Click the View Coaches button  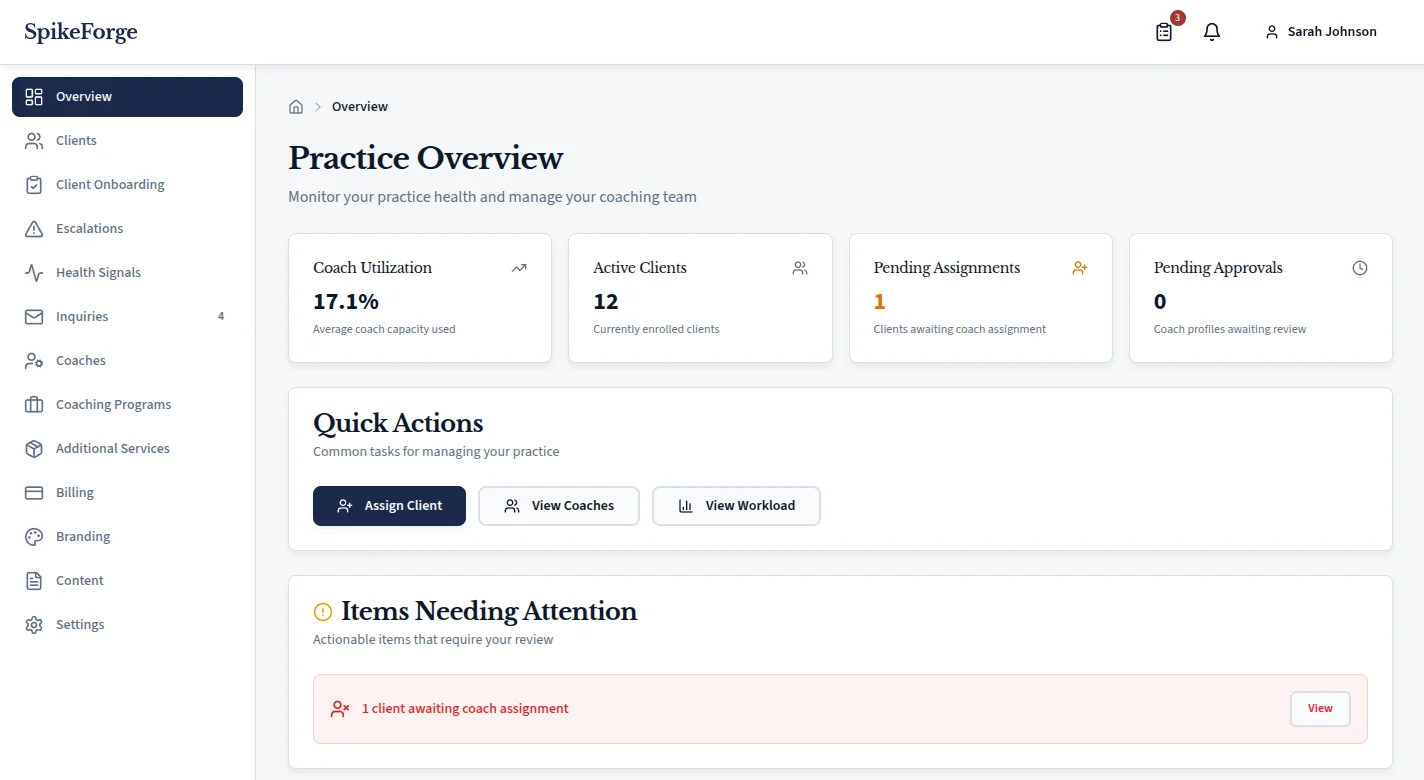559,506
